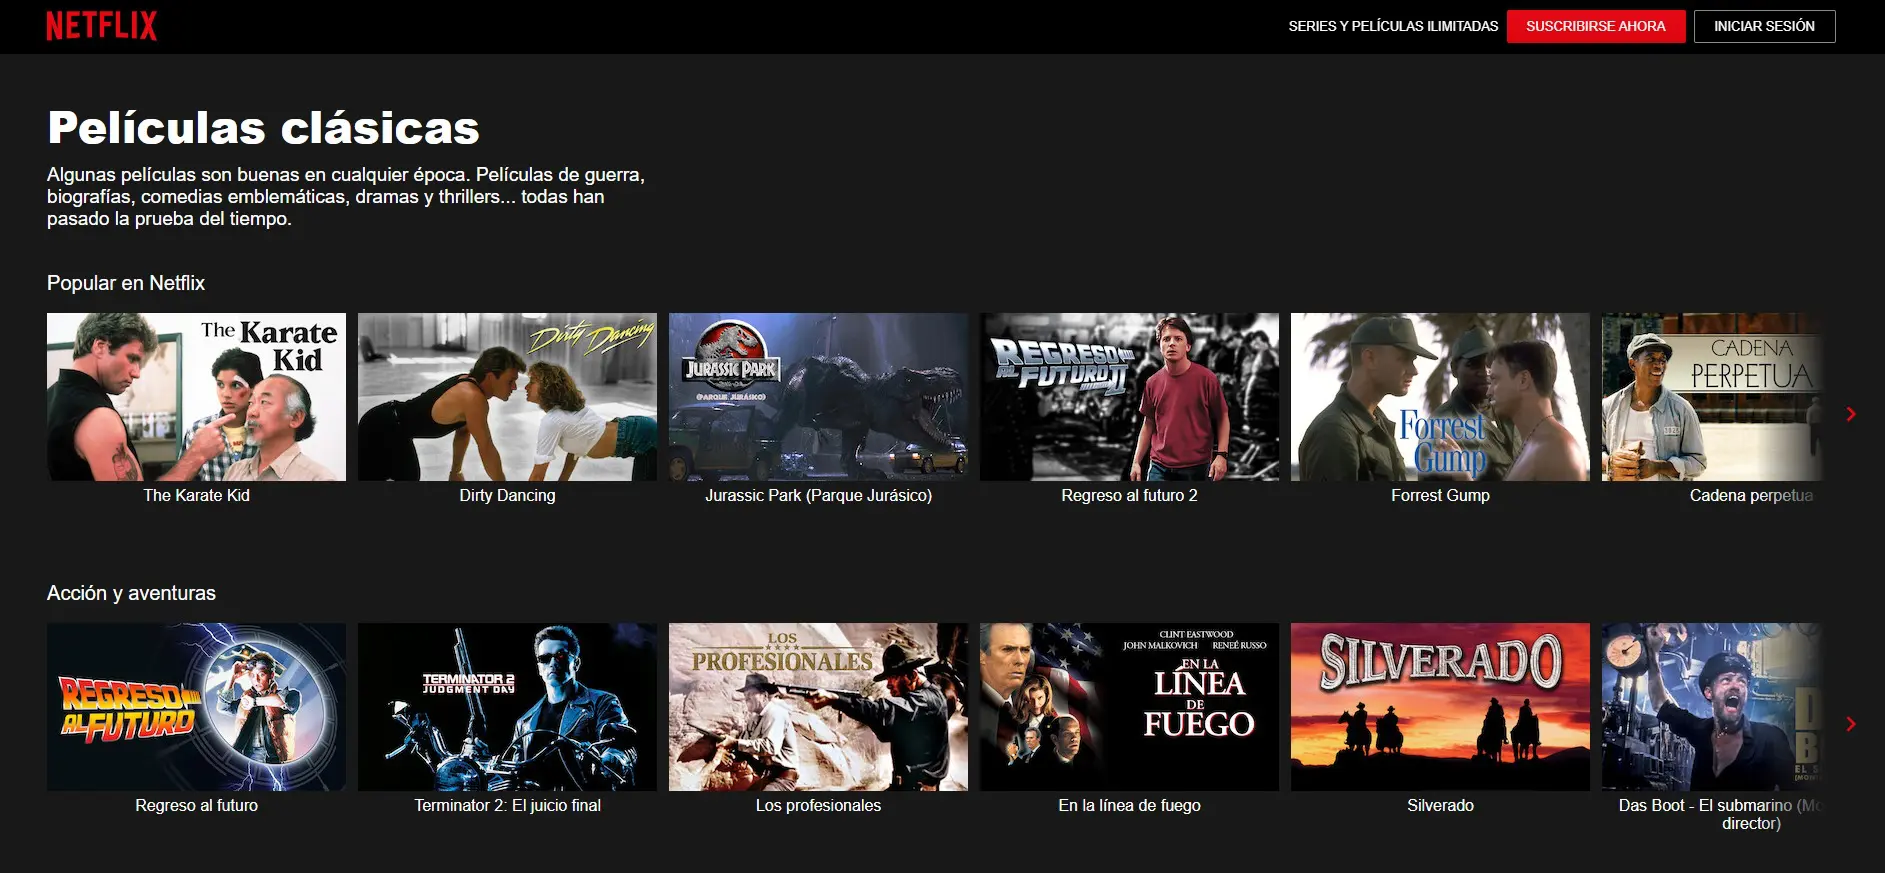Click 'Los profesionales' title text

(x=818, y=805)
